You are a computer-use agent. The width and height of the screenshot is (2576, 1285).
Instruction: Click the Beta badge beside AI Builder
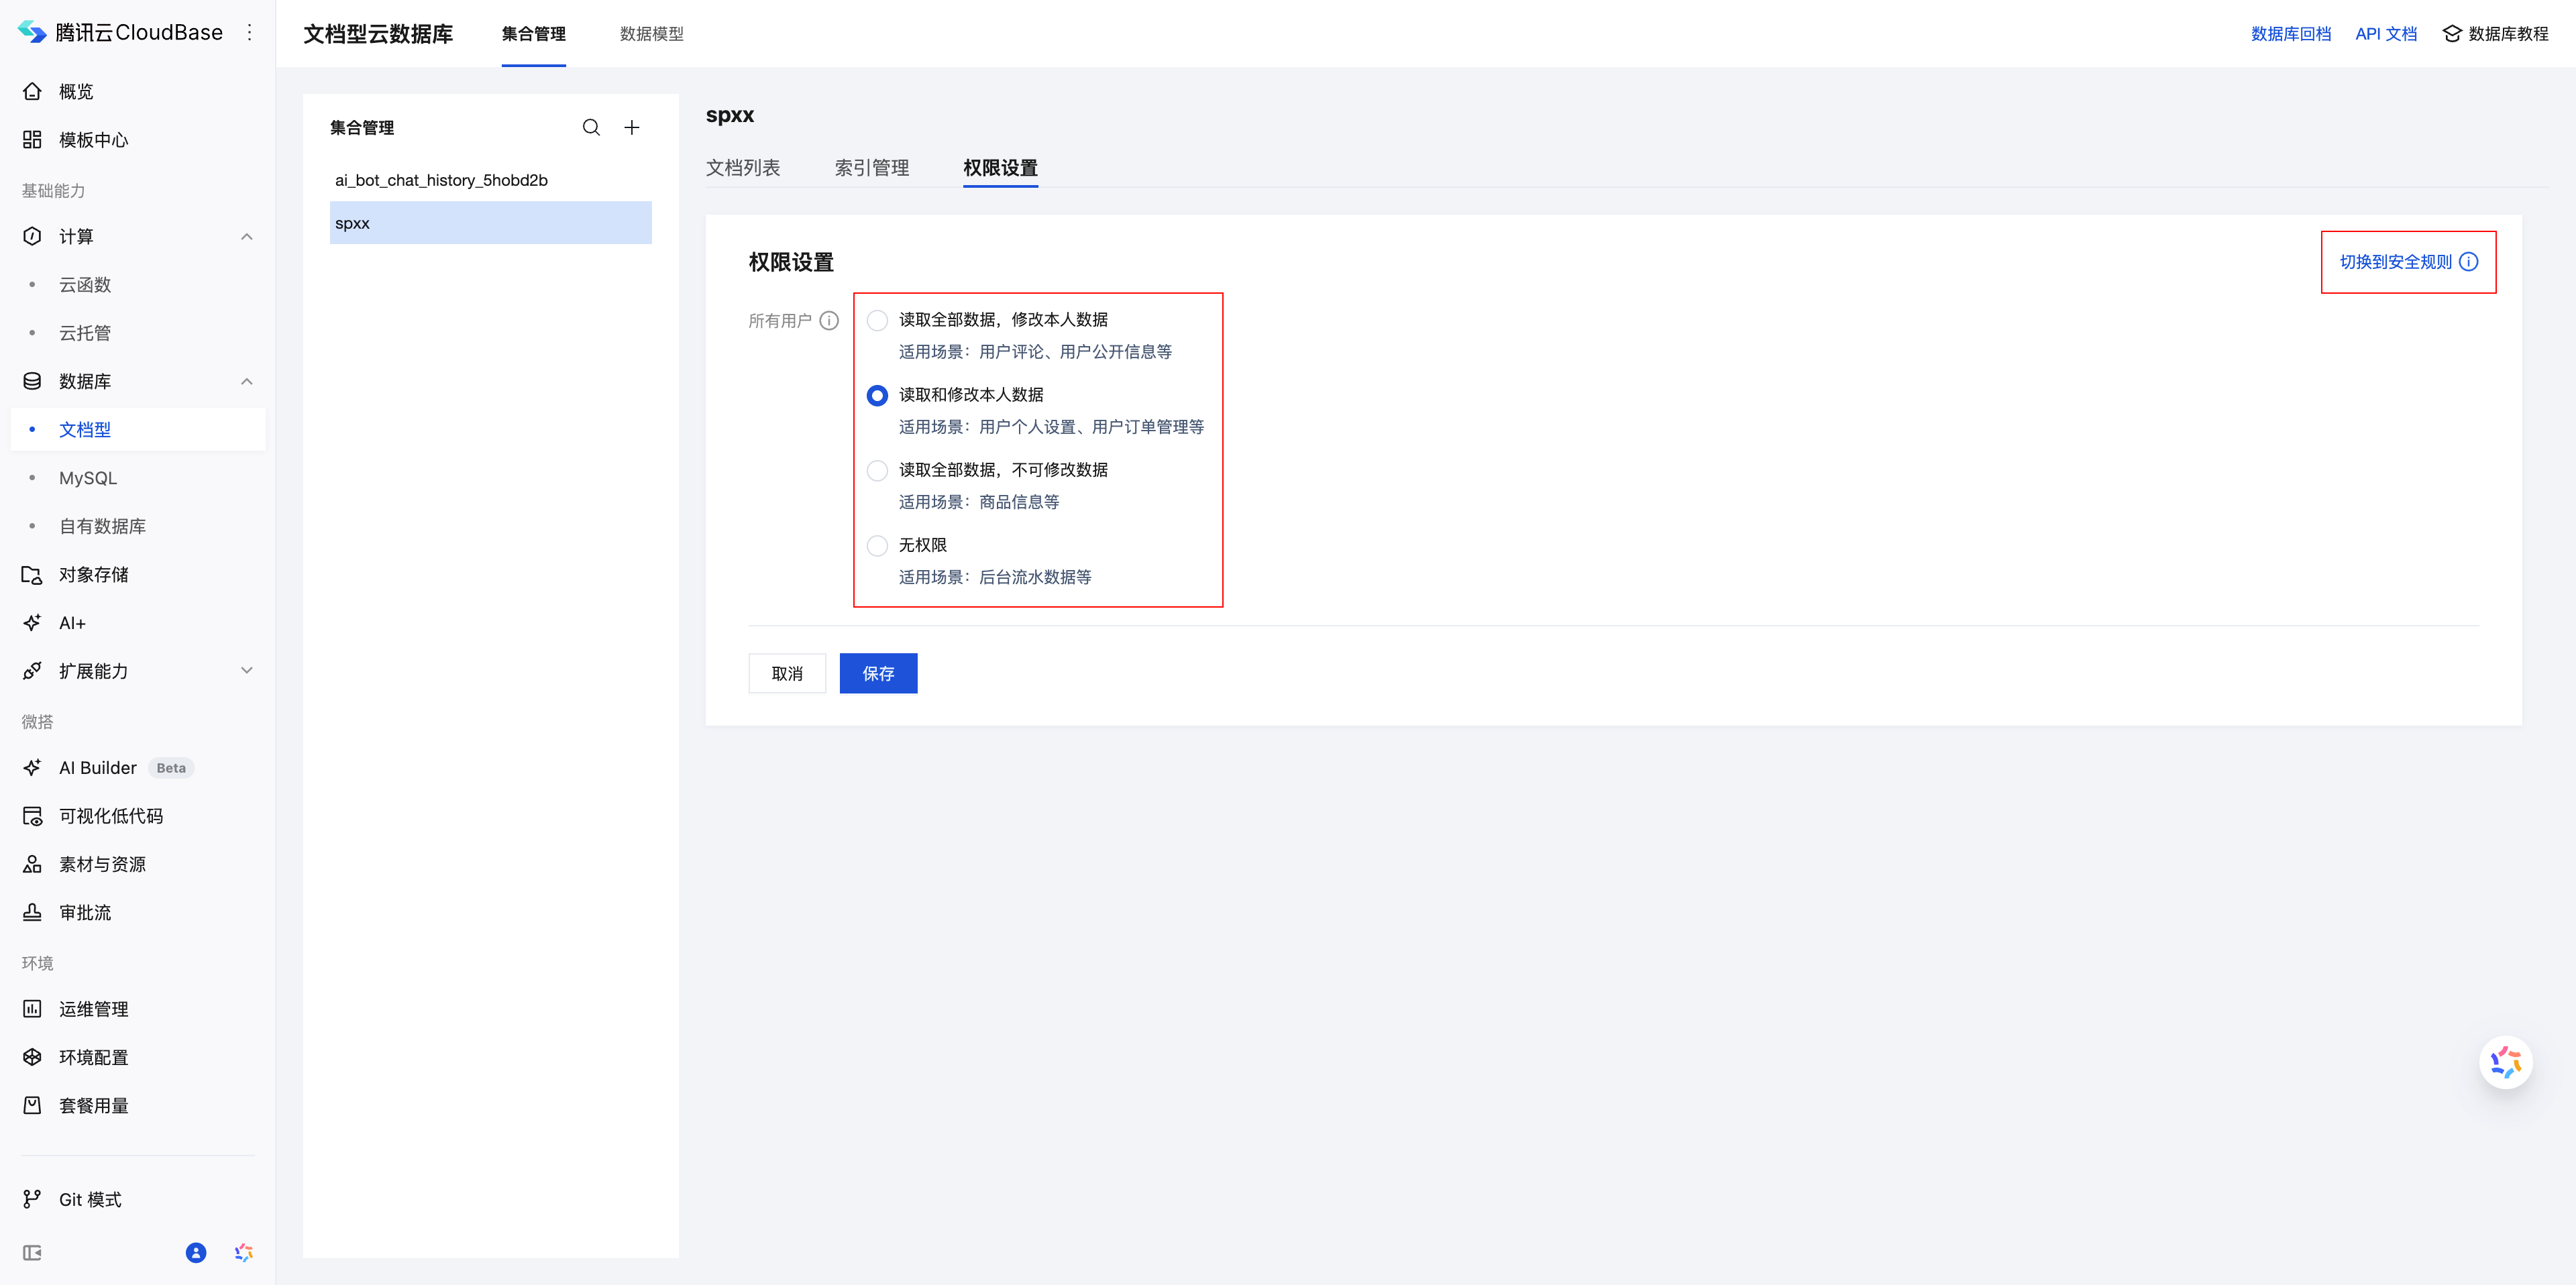pos(171,768)
